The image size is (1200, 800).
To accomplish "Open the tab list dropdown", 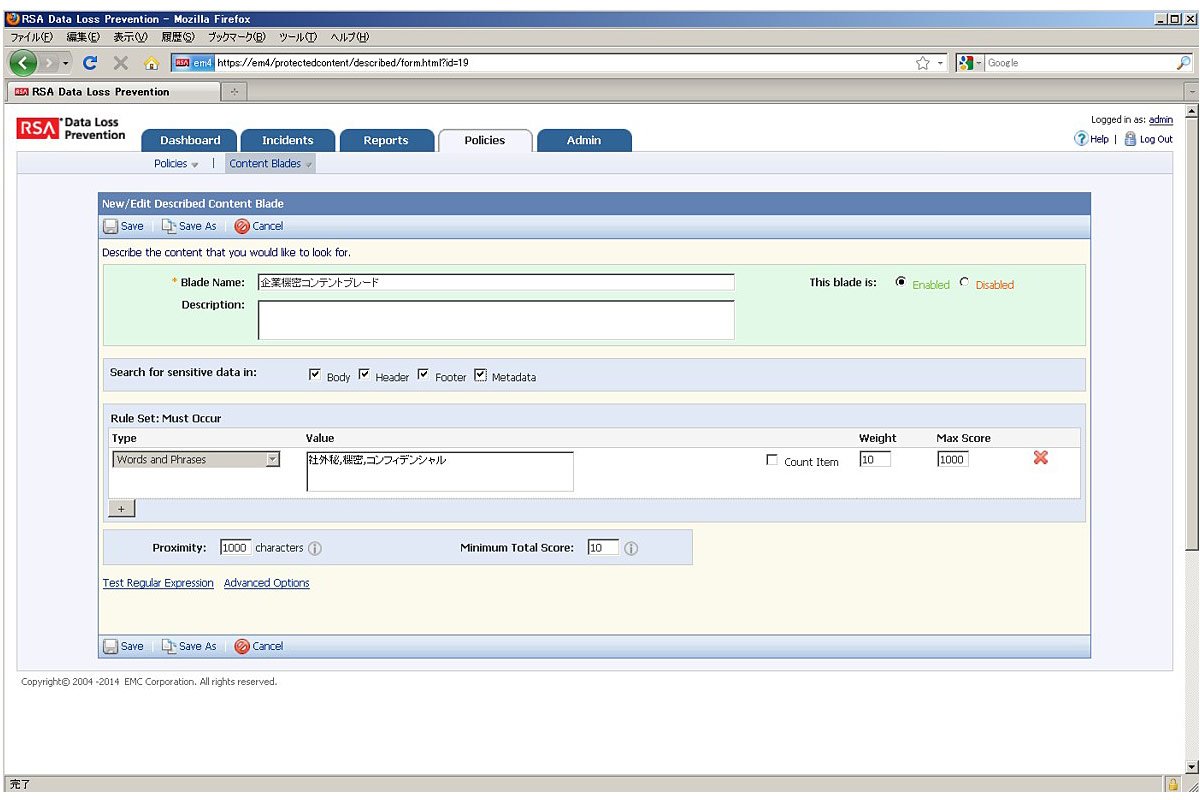I will coord(1190,92).
